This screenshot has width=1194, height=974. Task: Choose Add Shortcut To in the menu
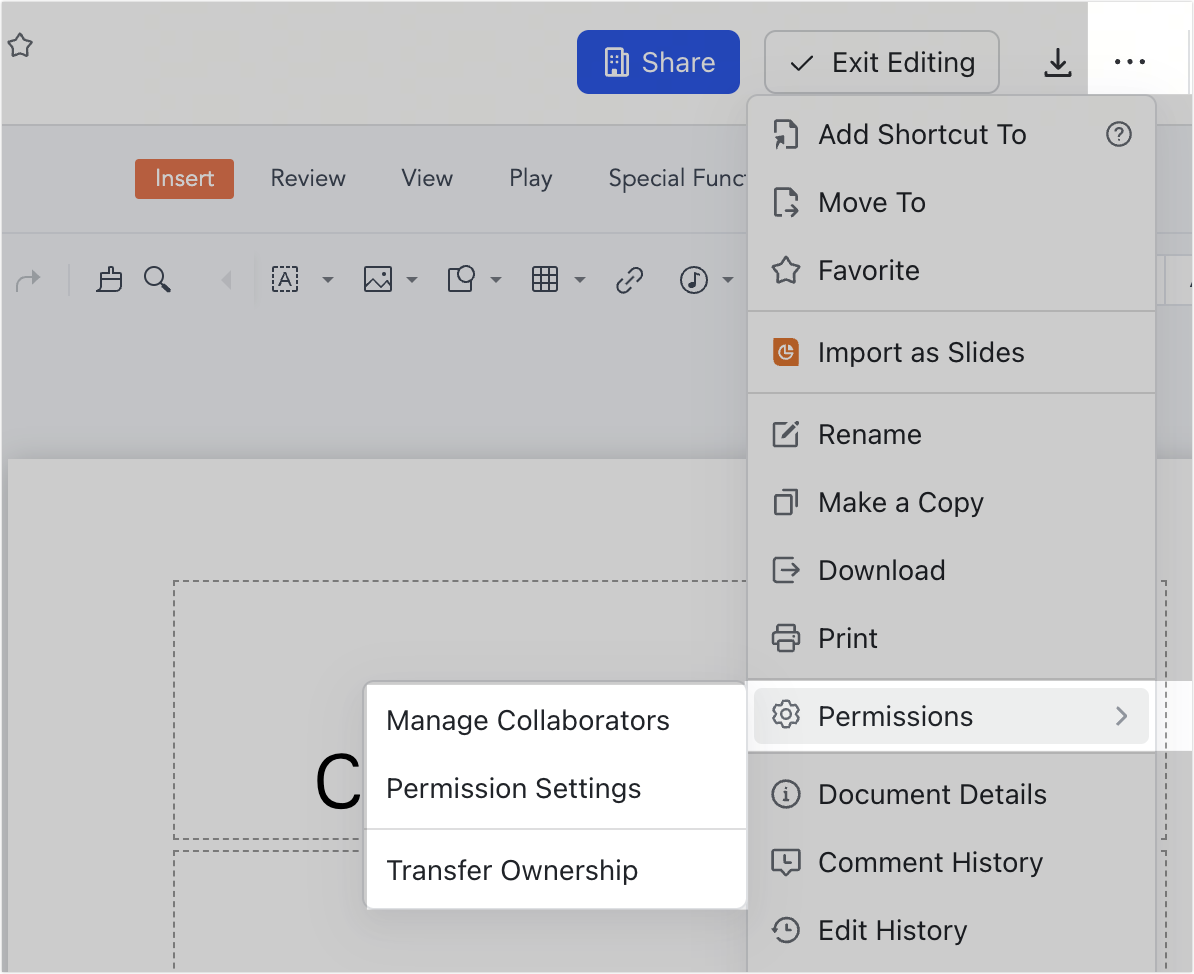(952, 135)
